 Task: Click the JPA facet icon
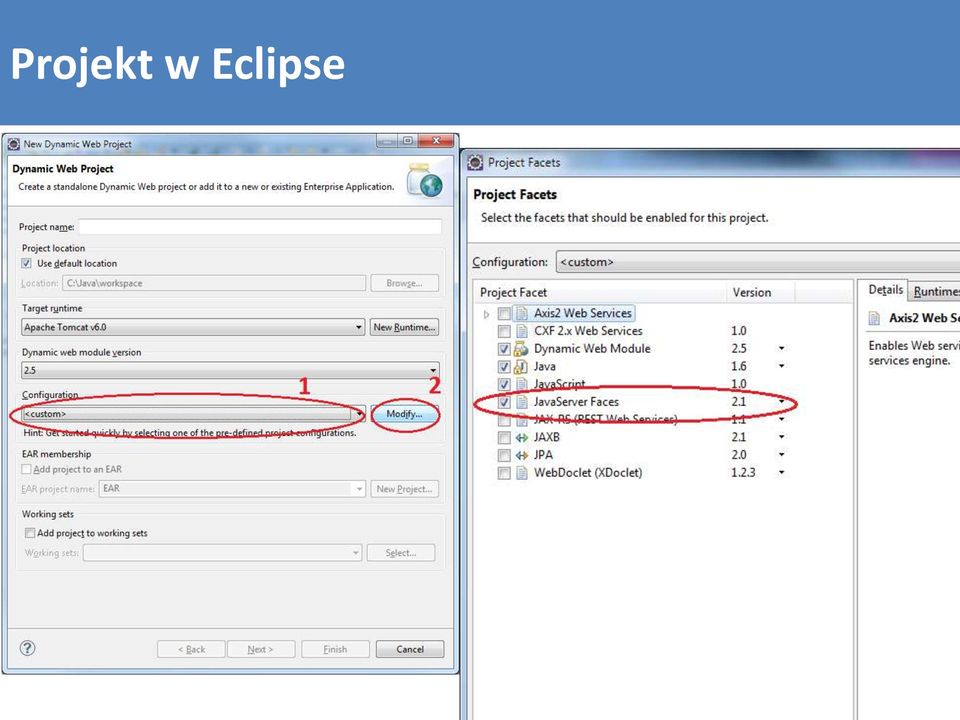pyautogui.click(x=522, y=456)
